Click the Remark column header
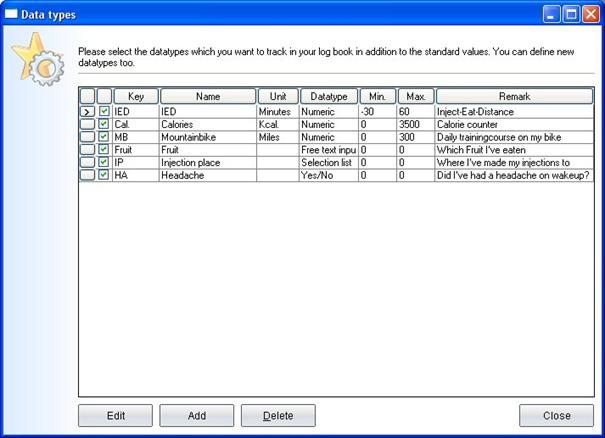 (x=514, y=97)
